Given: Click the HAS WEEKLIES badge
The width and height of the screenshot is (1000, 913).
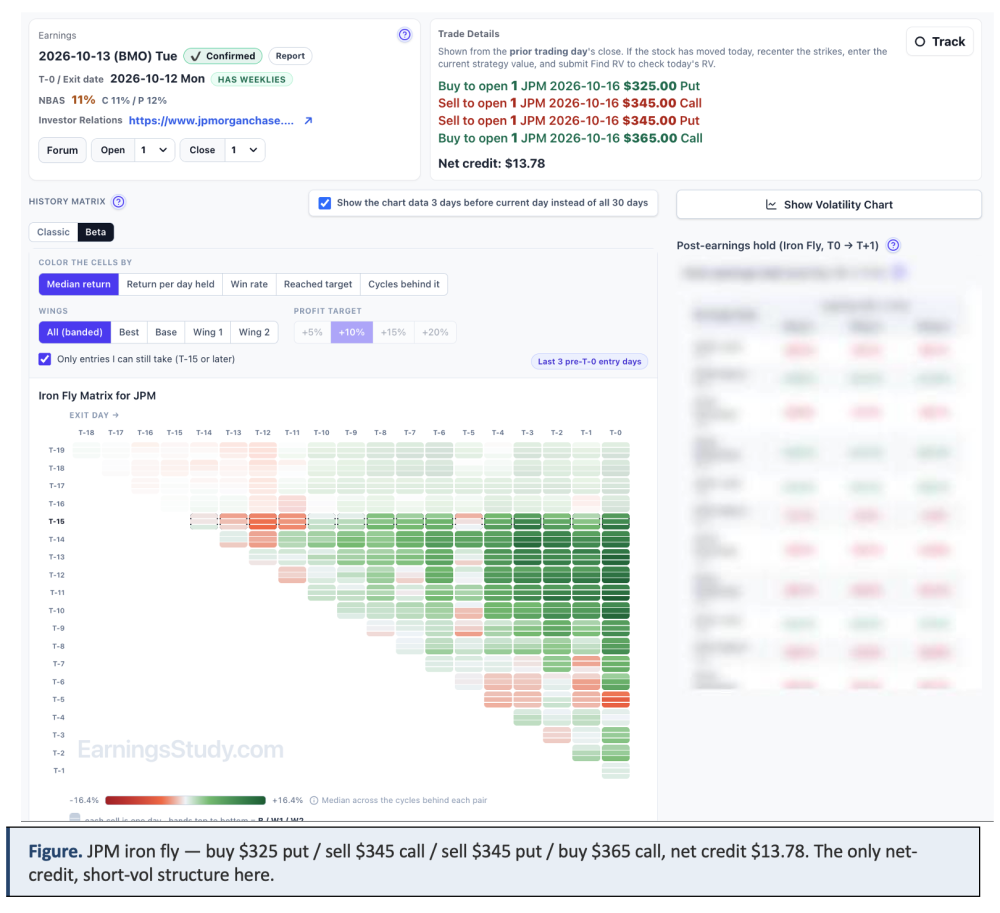Looking at the screenshot, I should coord(252,80).
